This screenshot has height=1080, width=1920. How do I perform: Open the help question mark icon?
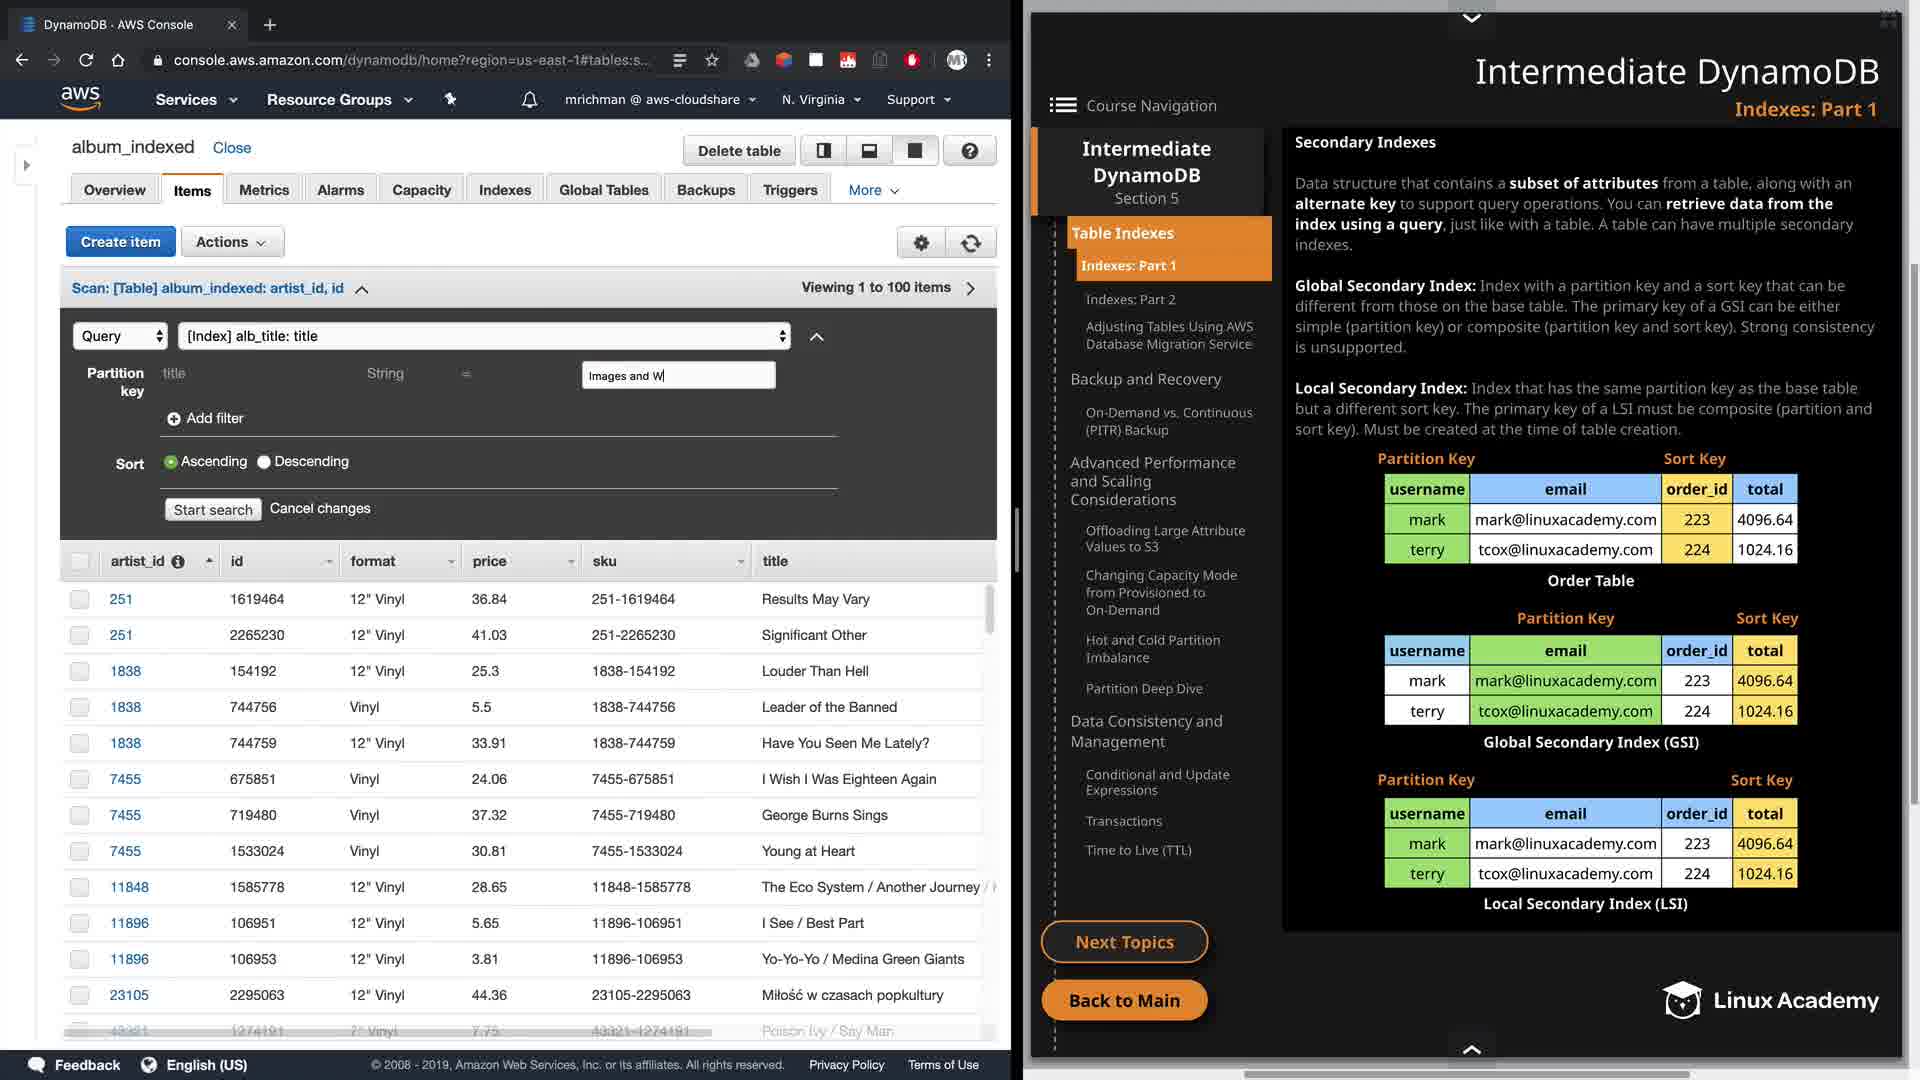[969, 151]
